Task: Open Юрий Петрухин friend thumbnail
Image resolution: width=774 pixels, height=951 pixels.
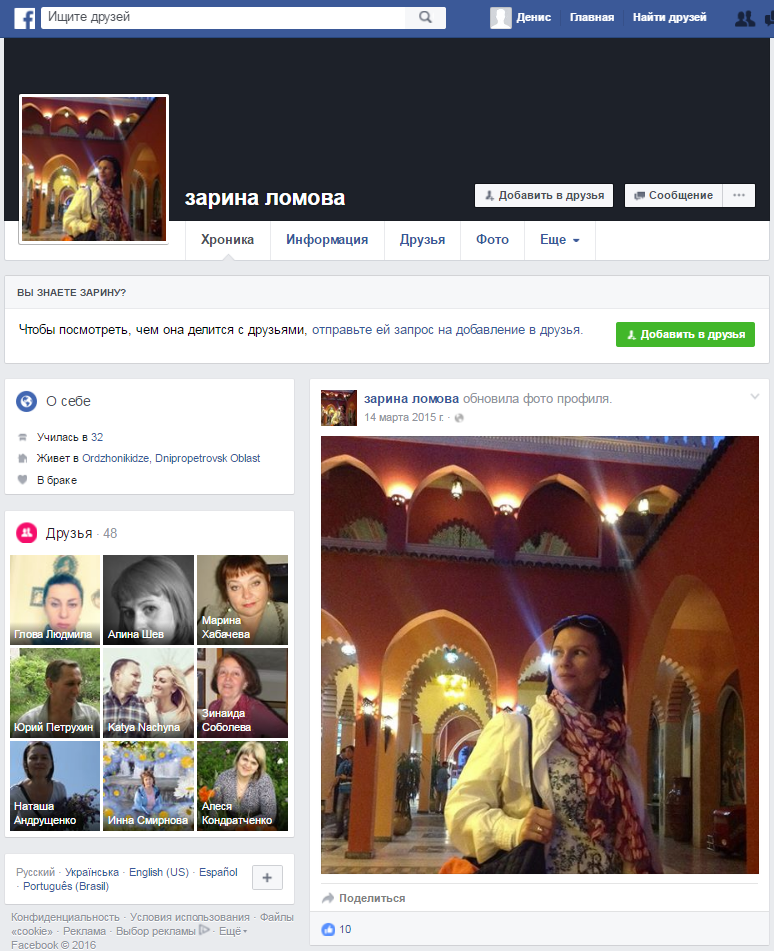Action: click(54, 693)
